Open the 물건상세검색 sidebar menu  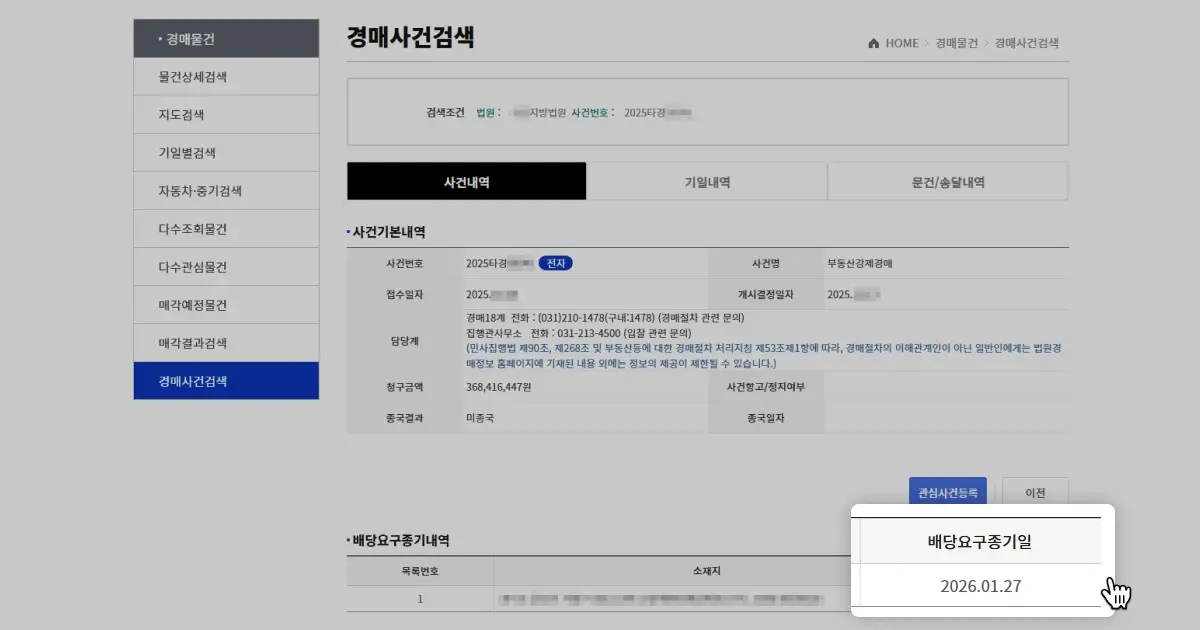click(x=225, y=76)
